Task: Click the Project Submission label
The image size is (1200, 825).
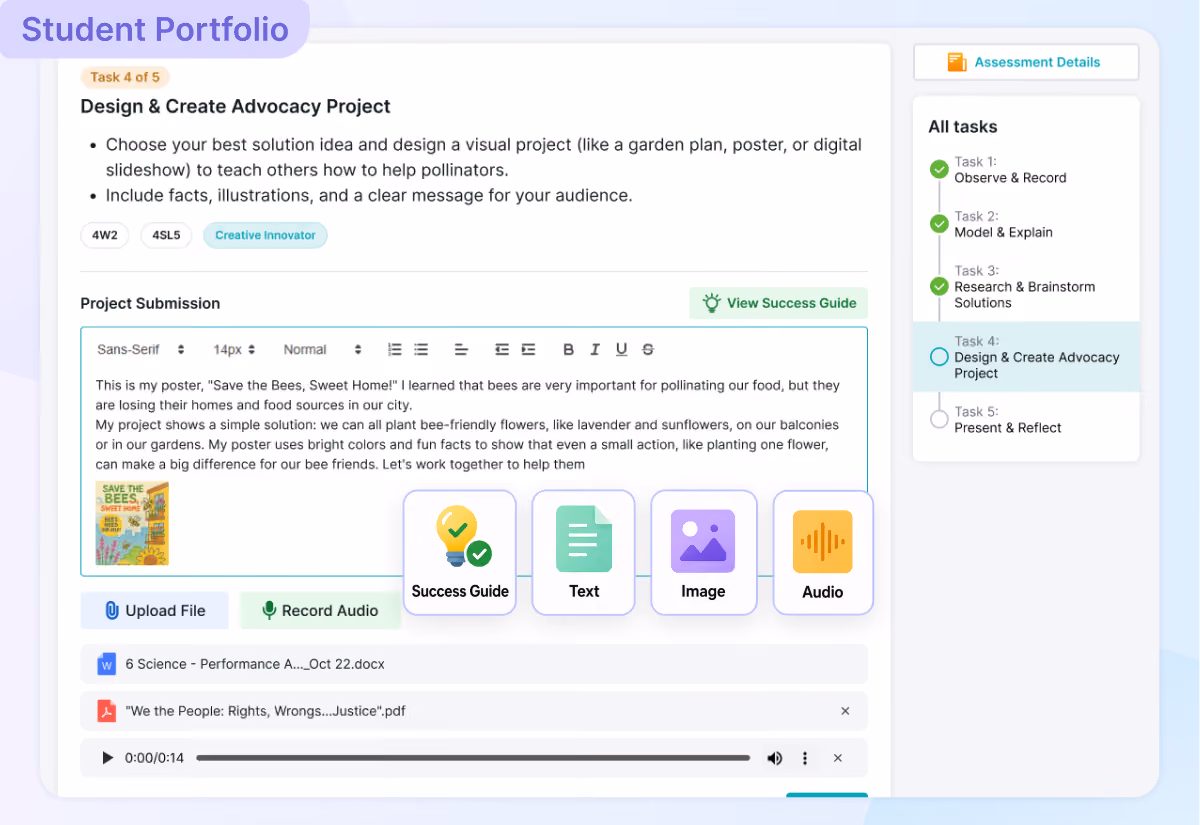Action: [150, 303]
